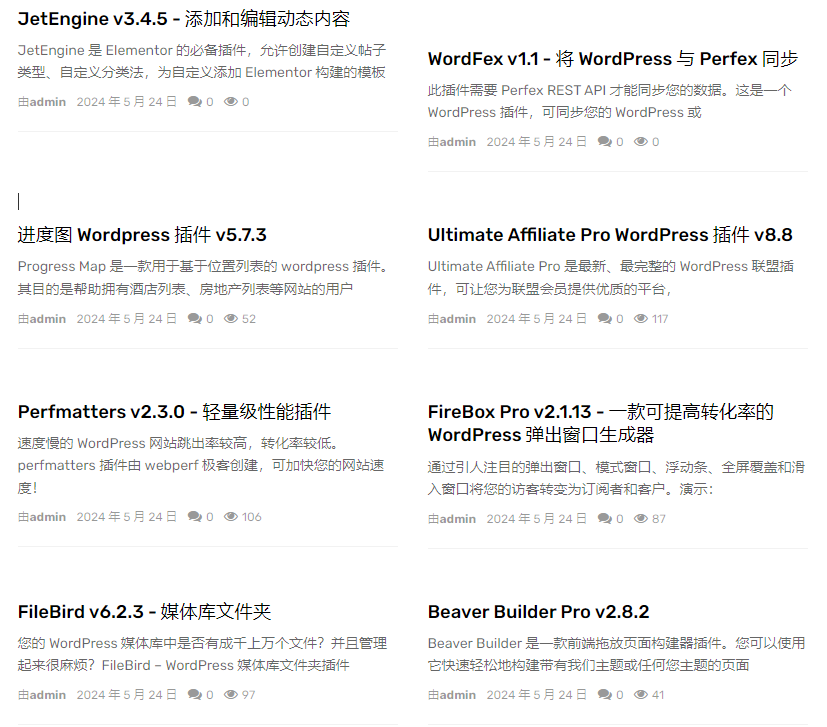Click the eye icon showing 41 views

641,694
